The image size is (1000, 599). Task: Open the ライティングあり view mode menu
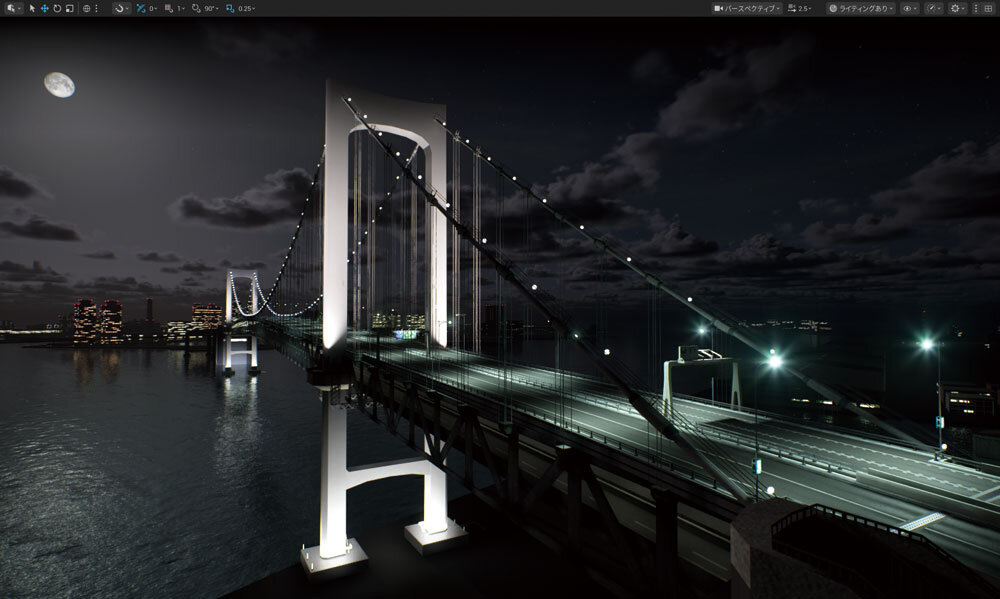(861, 8)
